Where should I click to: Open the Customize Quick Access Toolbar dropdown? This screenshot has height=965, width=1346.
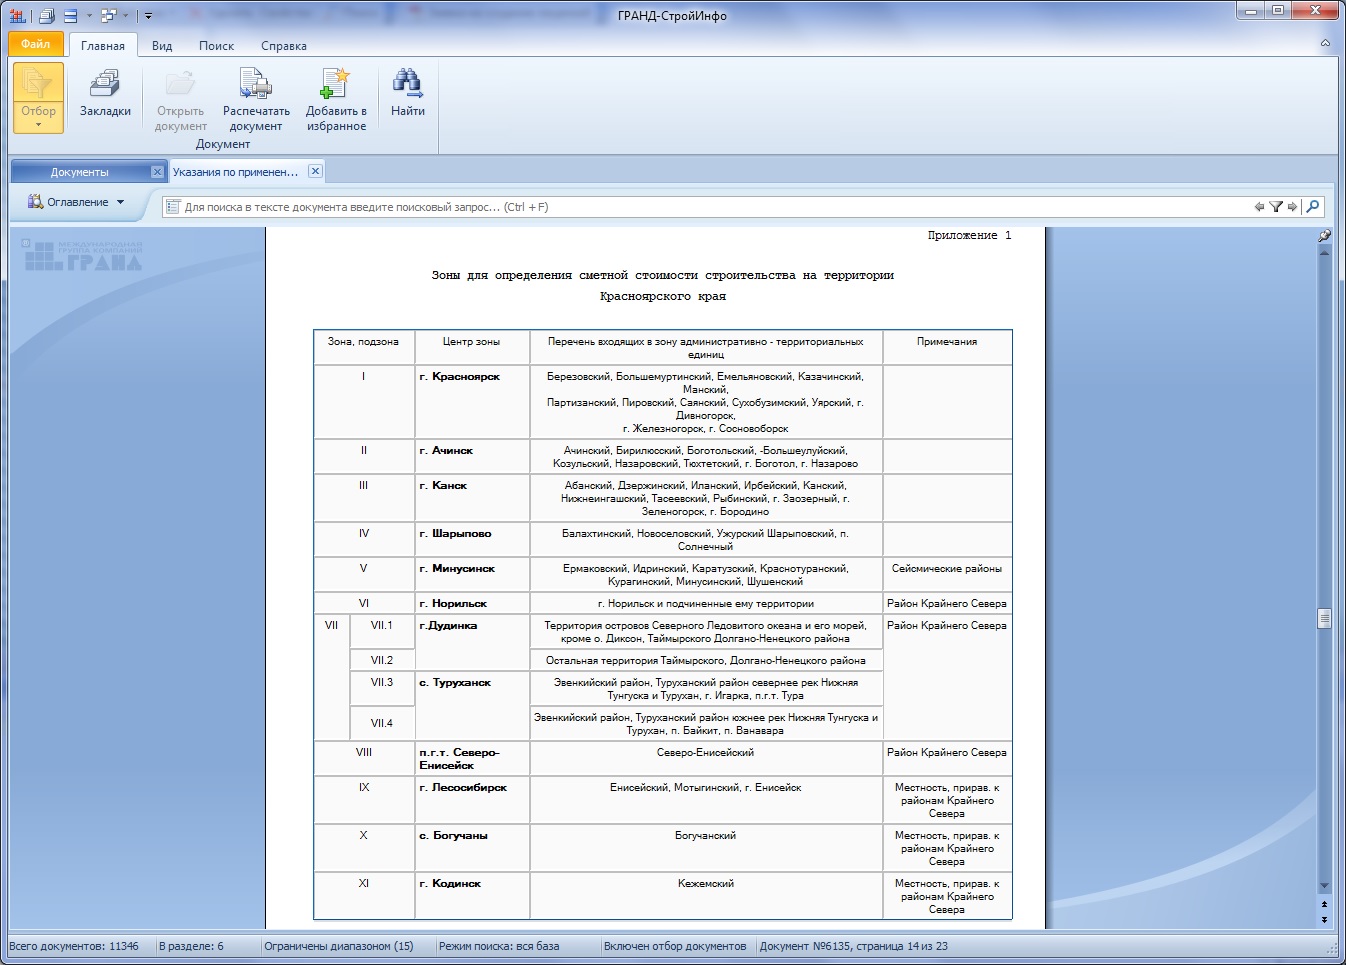click(148, 16)
